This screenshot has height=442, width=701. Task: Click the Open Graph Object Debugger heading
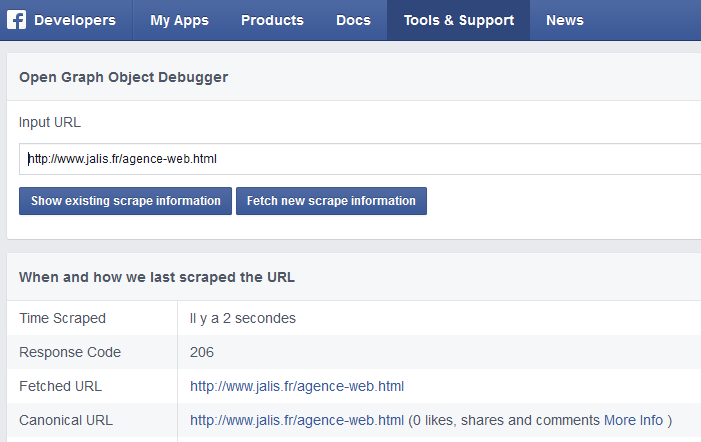click(x=124, y=77)
